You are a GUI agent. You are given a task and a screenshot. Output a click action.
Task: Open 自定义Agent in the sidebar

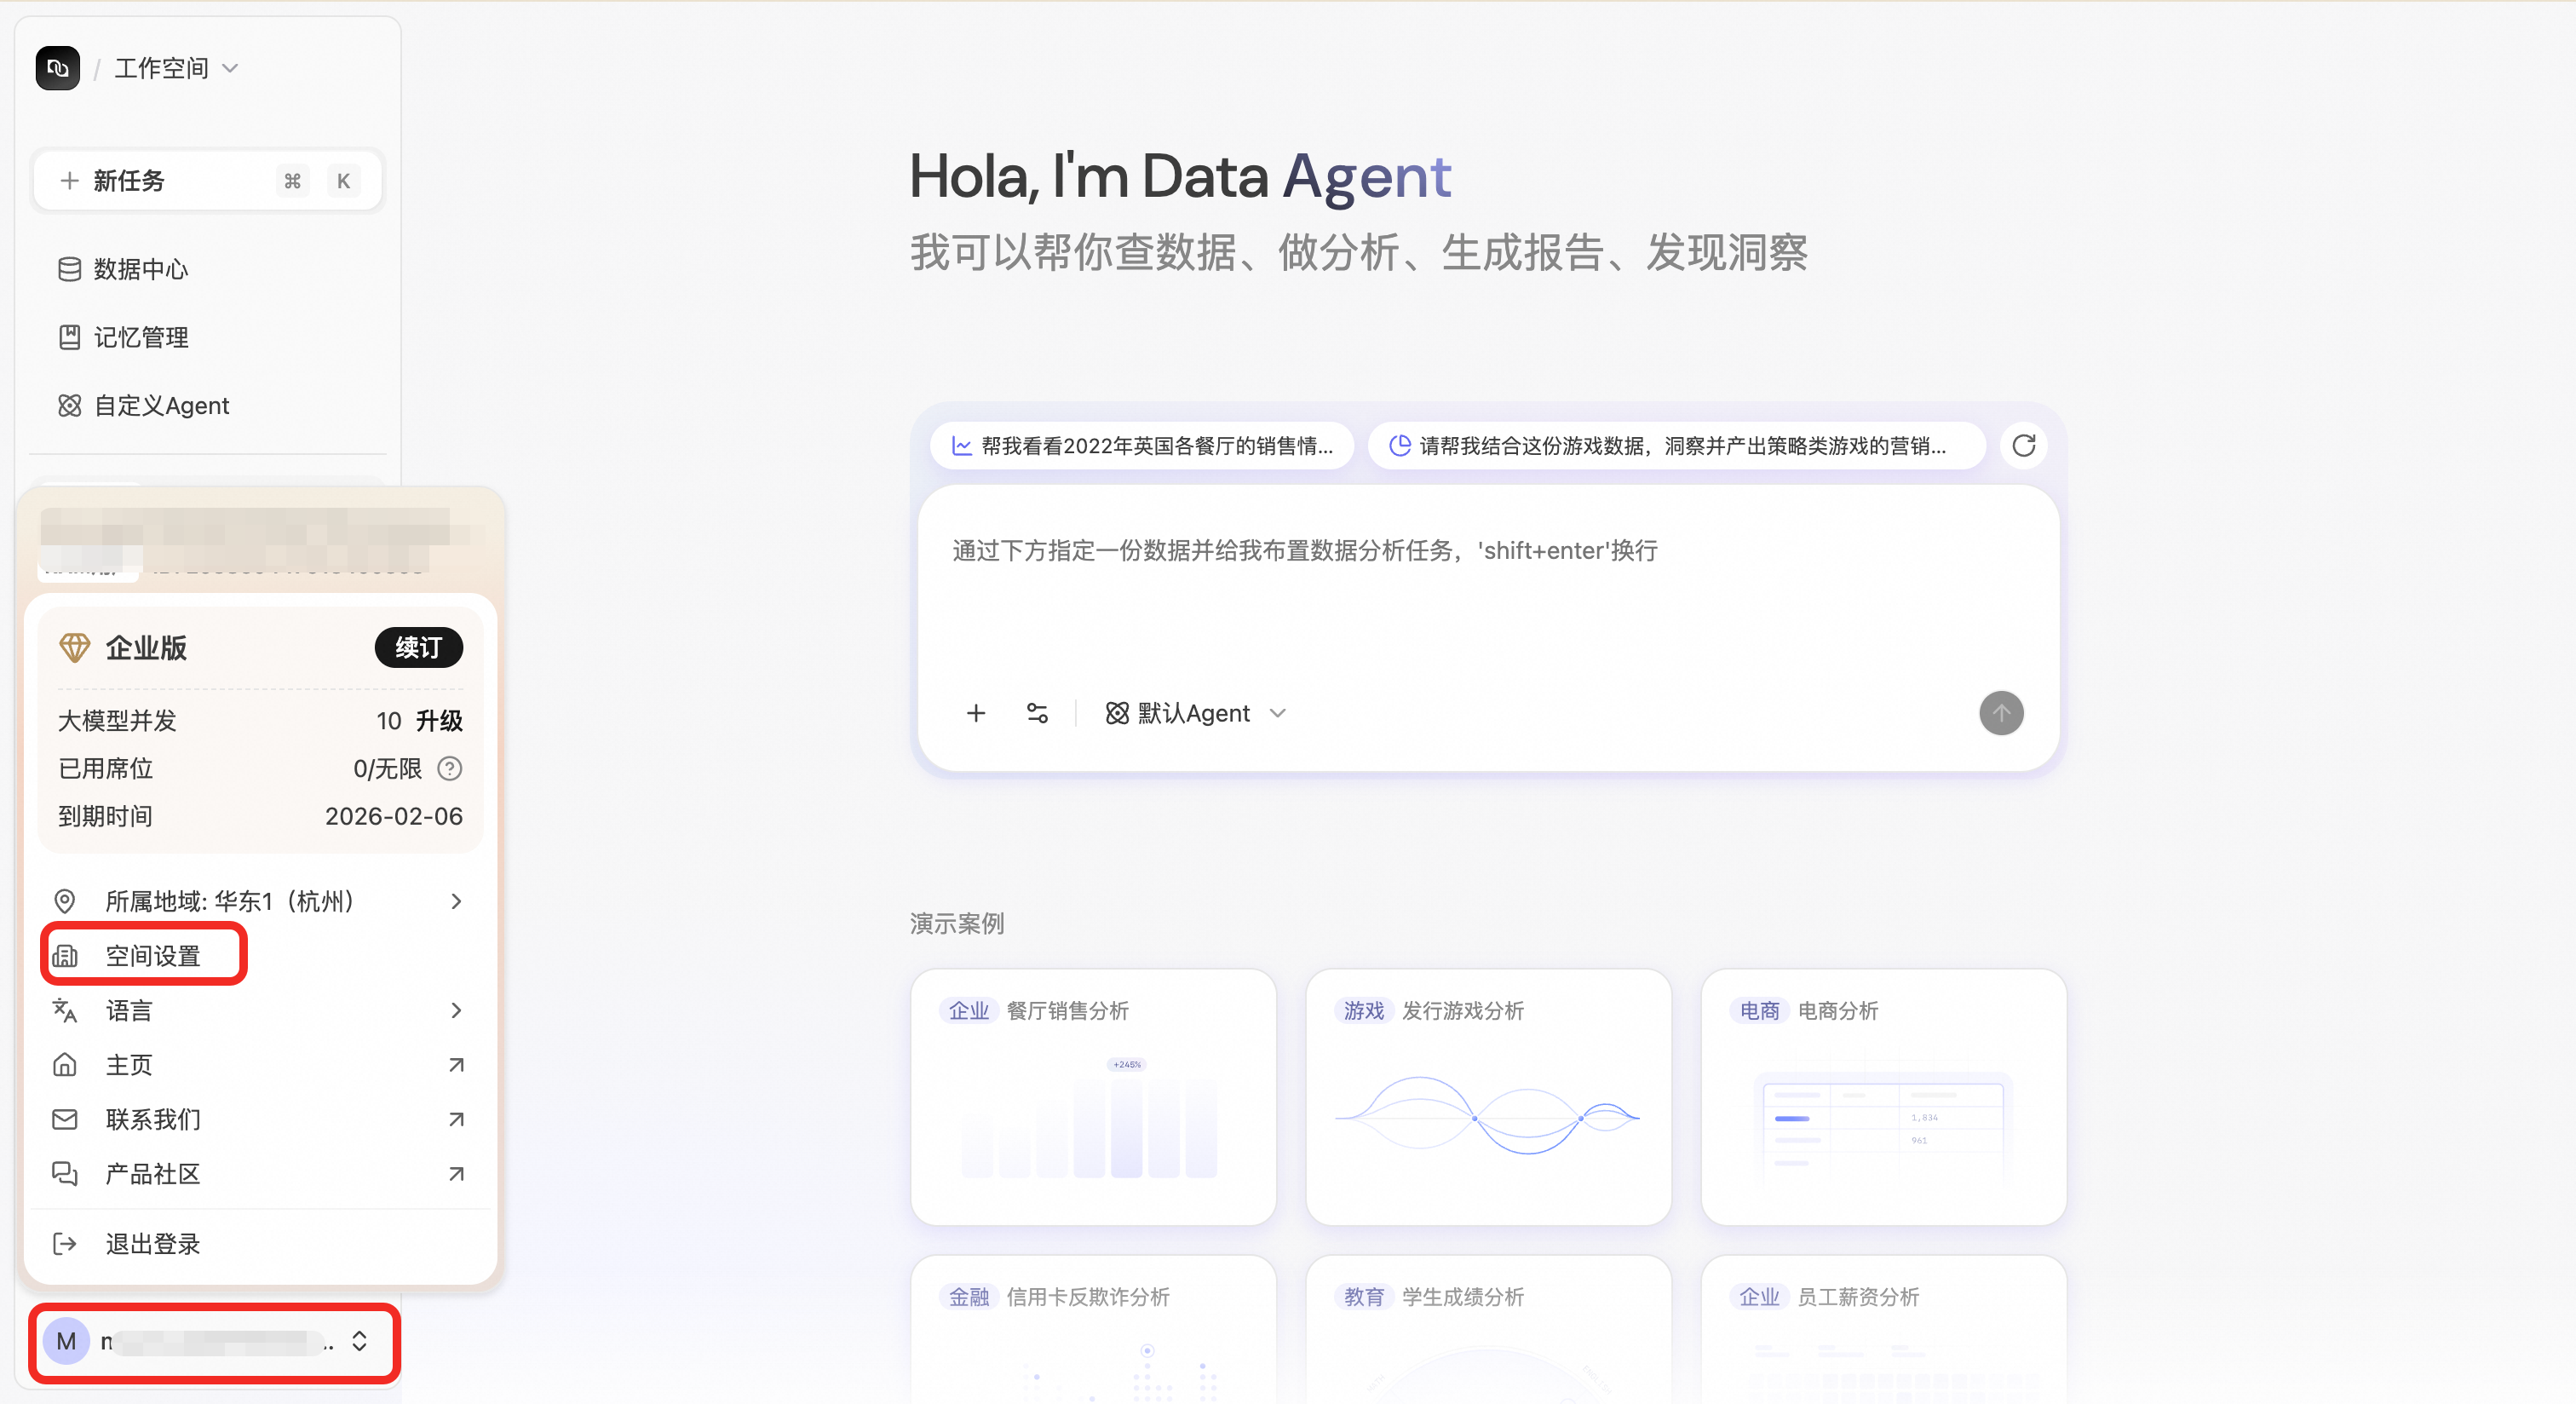160,405
